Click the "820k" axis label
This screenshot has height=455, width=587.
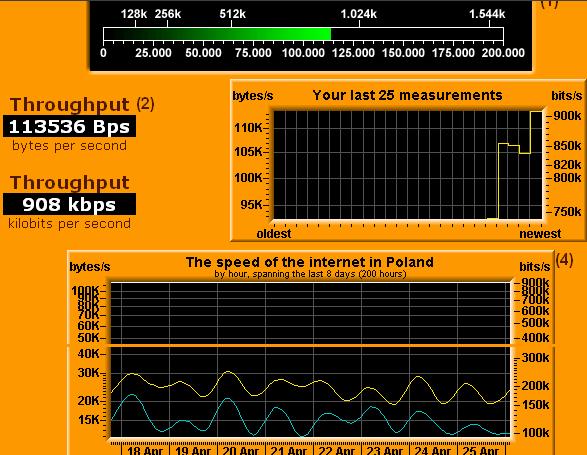click(x=567, y=164)
